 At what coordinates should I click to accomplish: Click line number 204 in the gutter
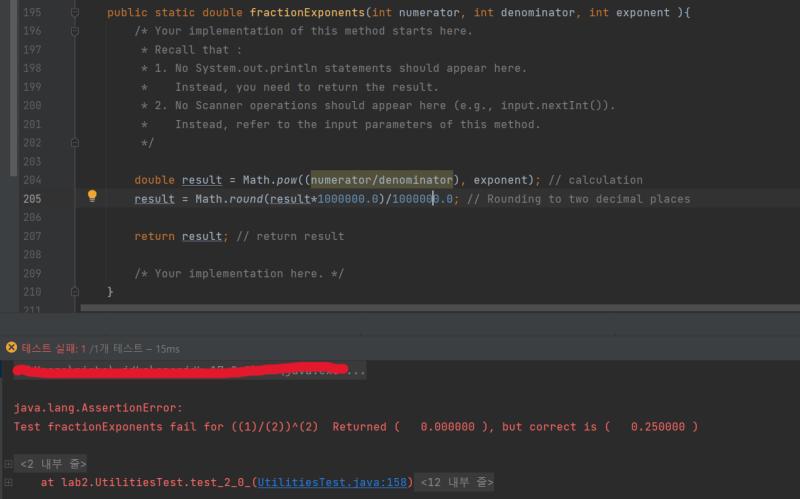click(x=32, y=180)
